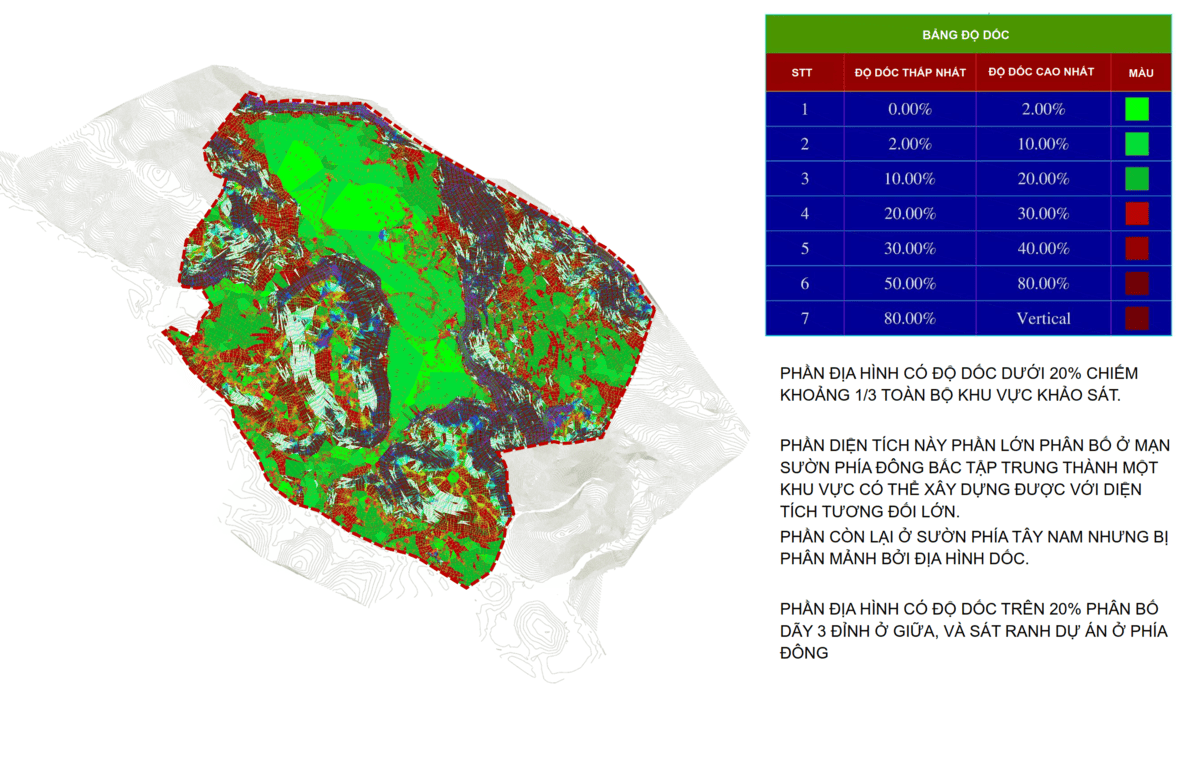Image resolution: width=1200 pixels, height=766 pixels.
Task: Select lowest slope value '20.00%' in row 4
Action: (x=911, y=213)
